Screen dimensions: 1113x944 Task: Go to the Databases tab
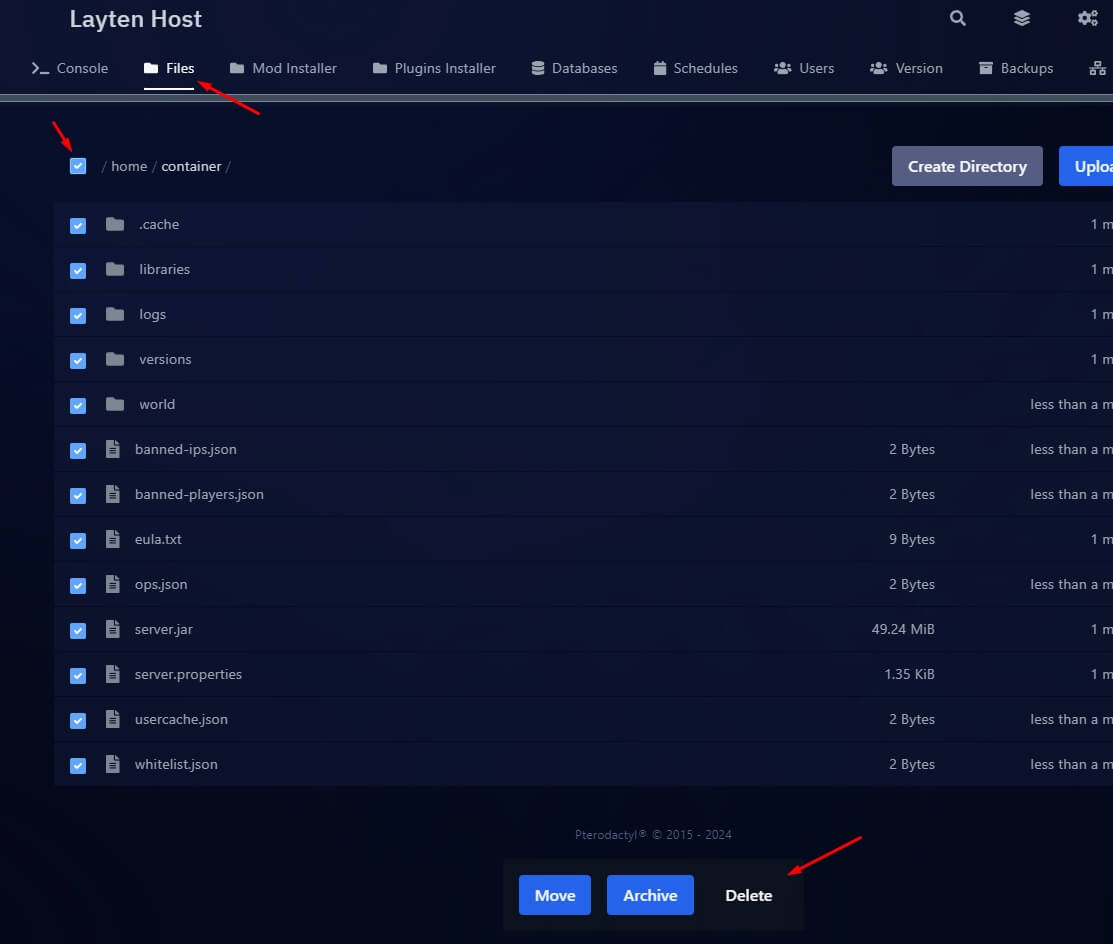pyautogui.click(x=574, y=68)
